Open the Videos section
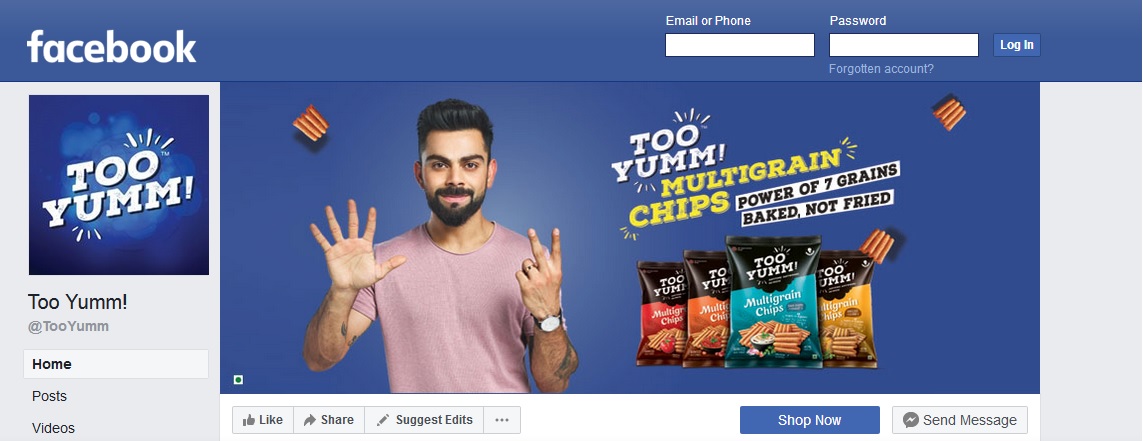1143x441 pixels. pyautogui.click(x=53, y=429)
